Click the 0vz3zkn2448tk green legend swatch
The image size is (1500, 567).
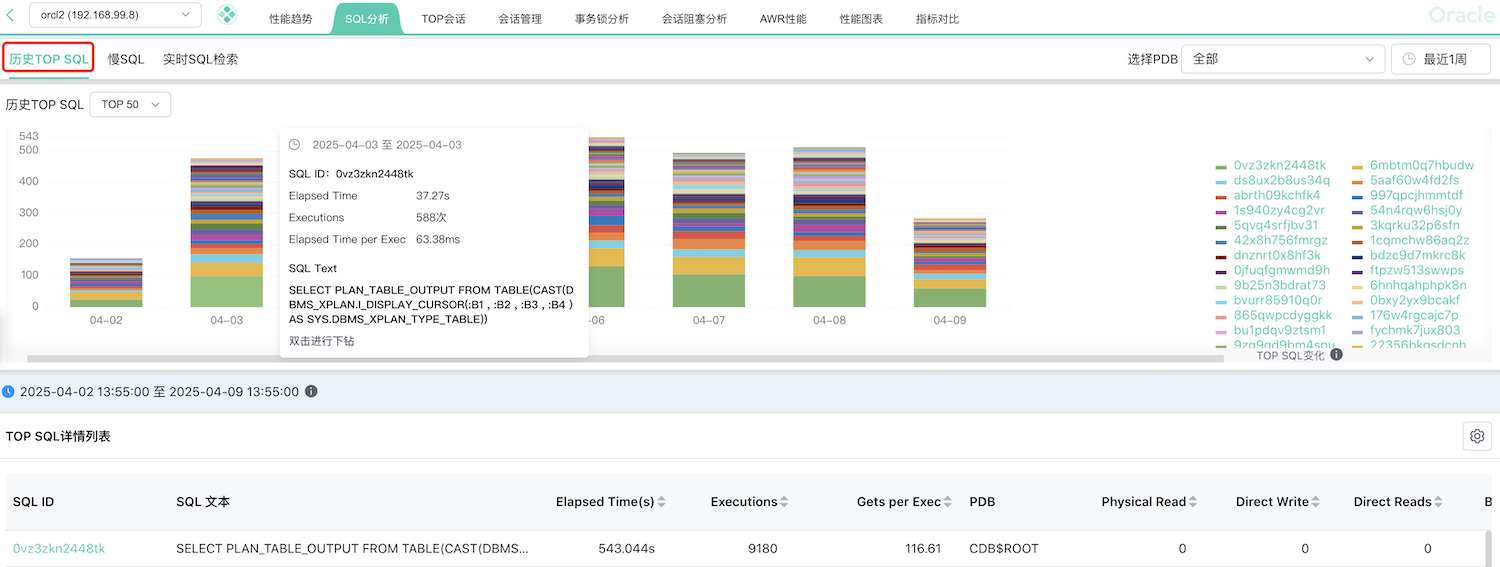pyautogui.click(x=1221, y=166)
